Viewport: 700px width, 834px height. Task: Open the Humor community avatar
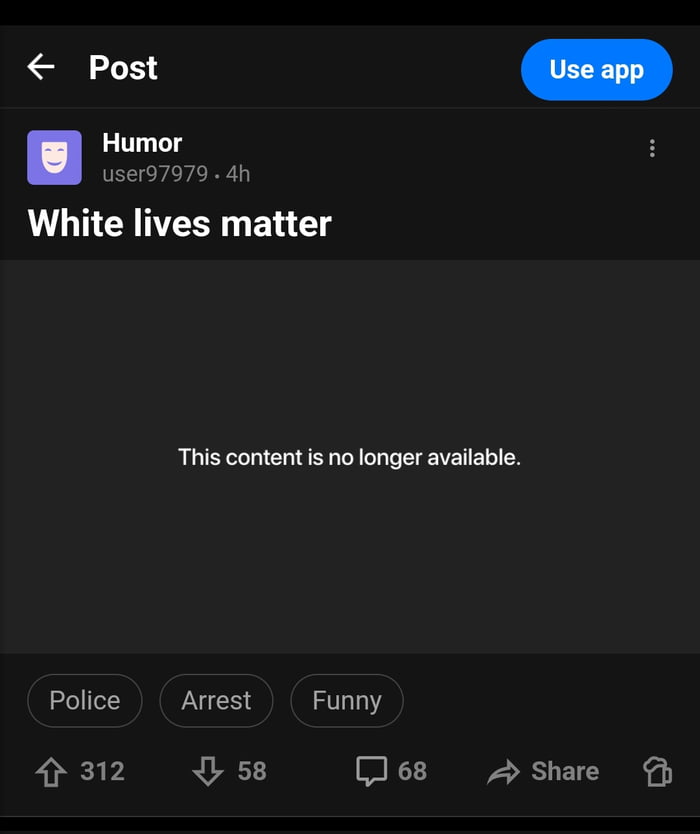[x=54, y=157]
